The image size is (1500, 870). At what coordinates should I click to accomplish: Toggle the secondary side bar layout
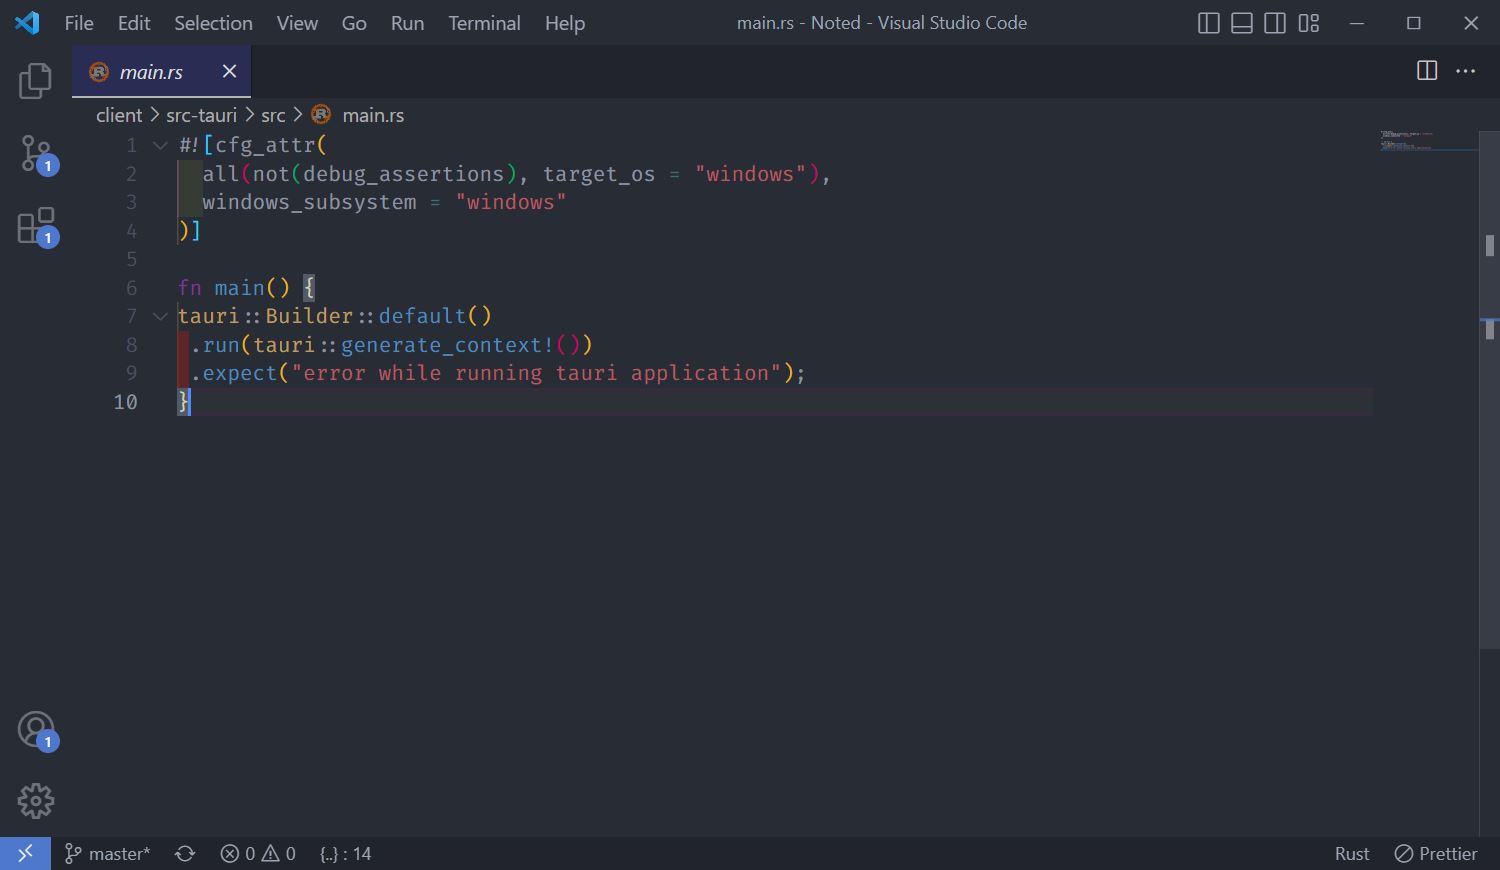pyautogui.click(x=1275, y=23)
